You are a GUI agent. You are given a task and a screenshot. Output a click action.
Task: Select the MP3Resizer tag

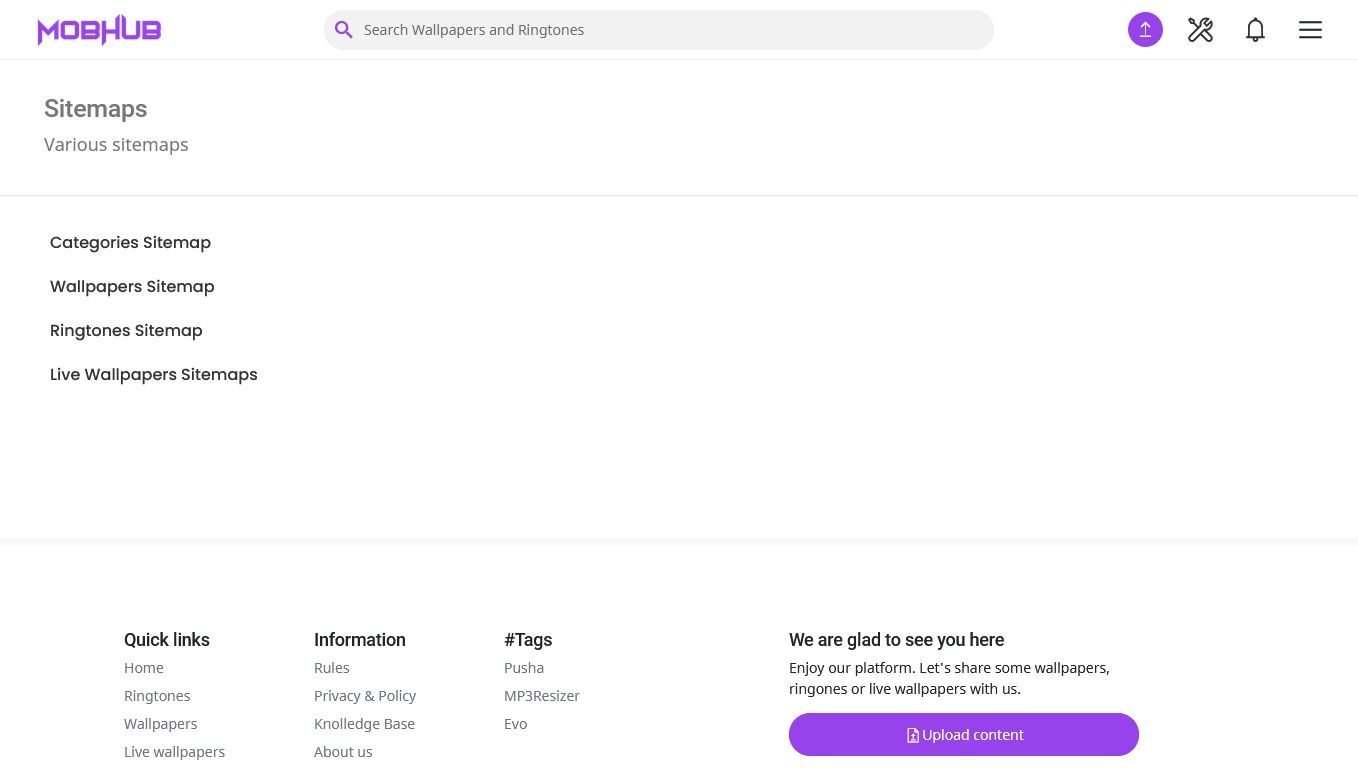click(542, 696)
